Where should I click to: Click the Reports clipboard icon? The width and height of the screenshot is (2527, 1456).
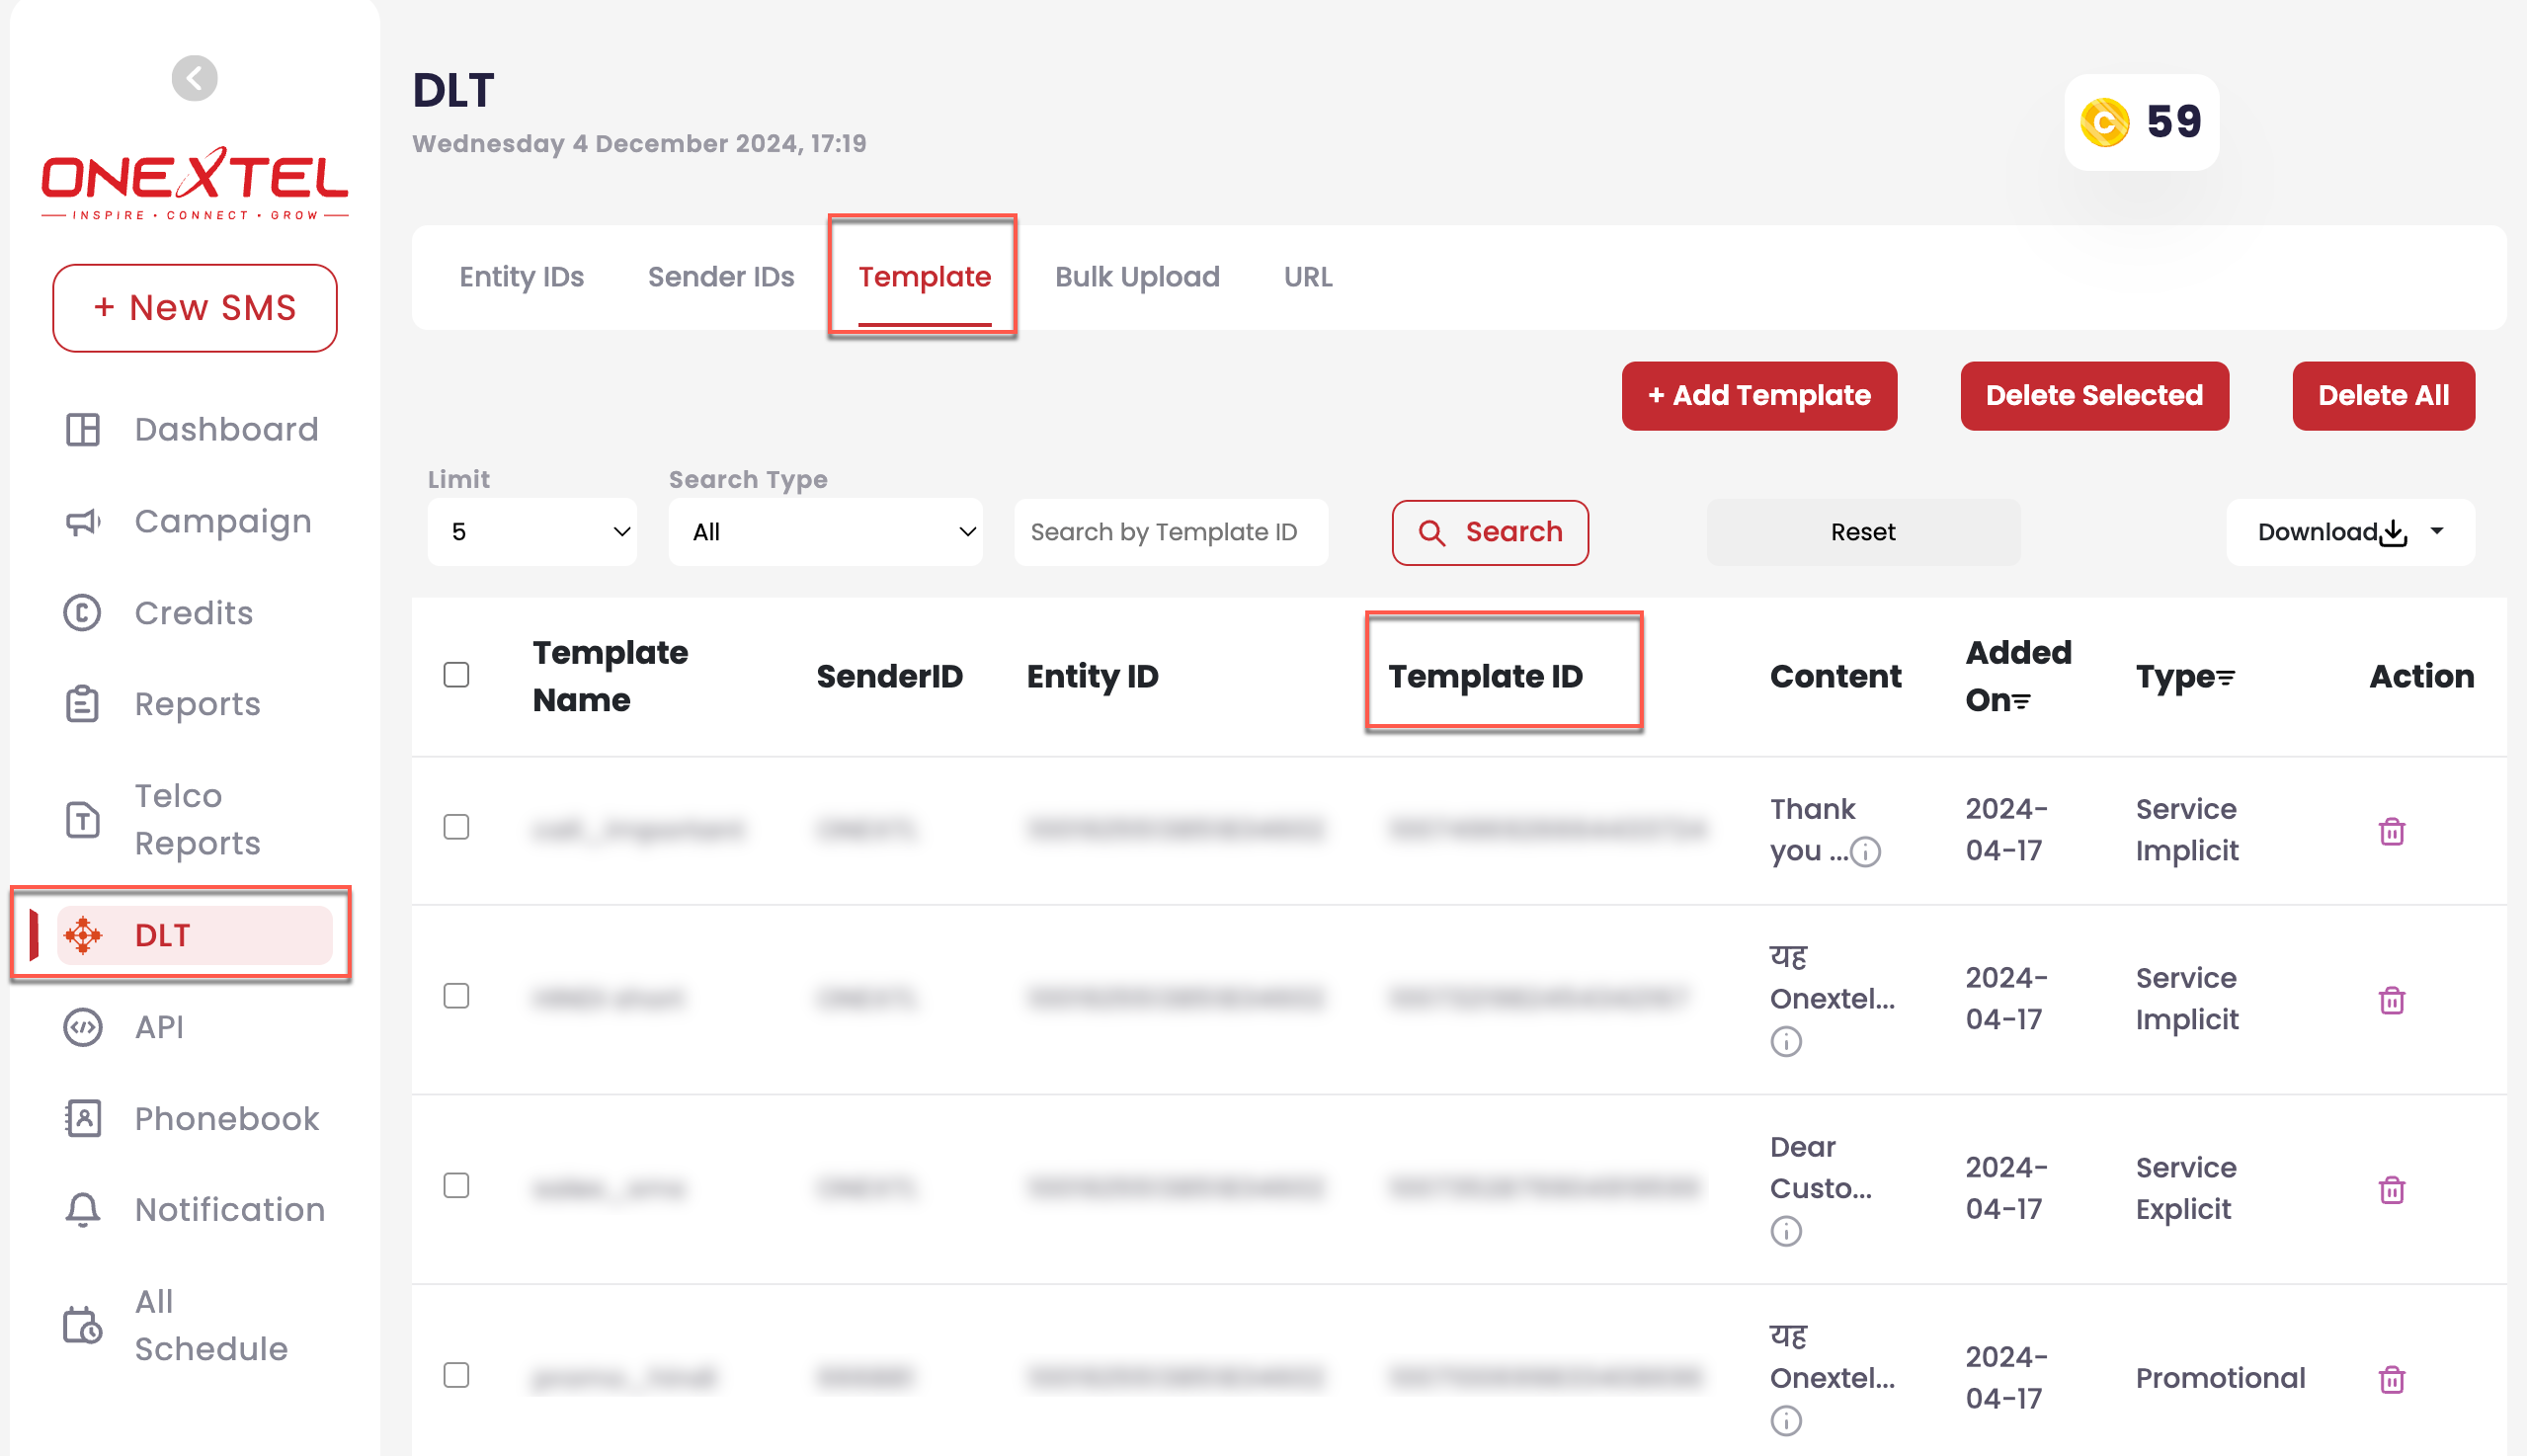(x=83, y=704)
